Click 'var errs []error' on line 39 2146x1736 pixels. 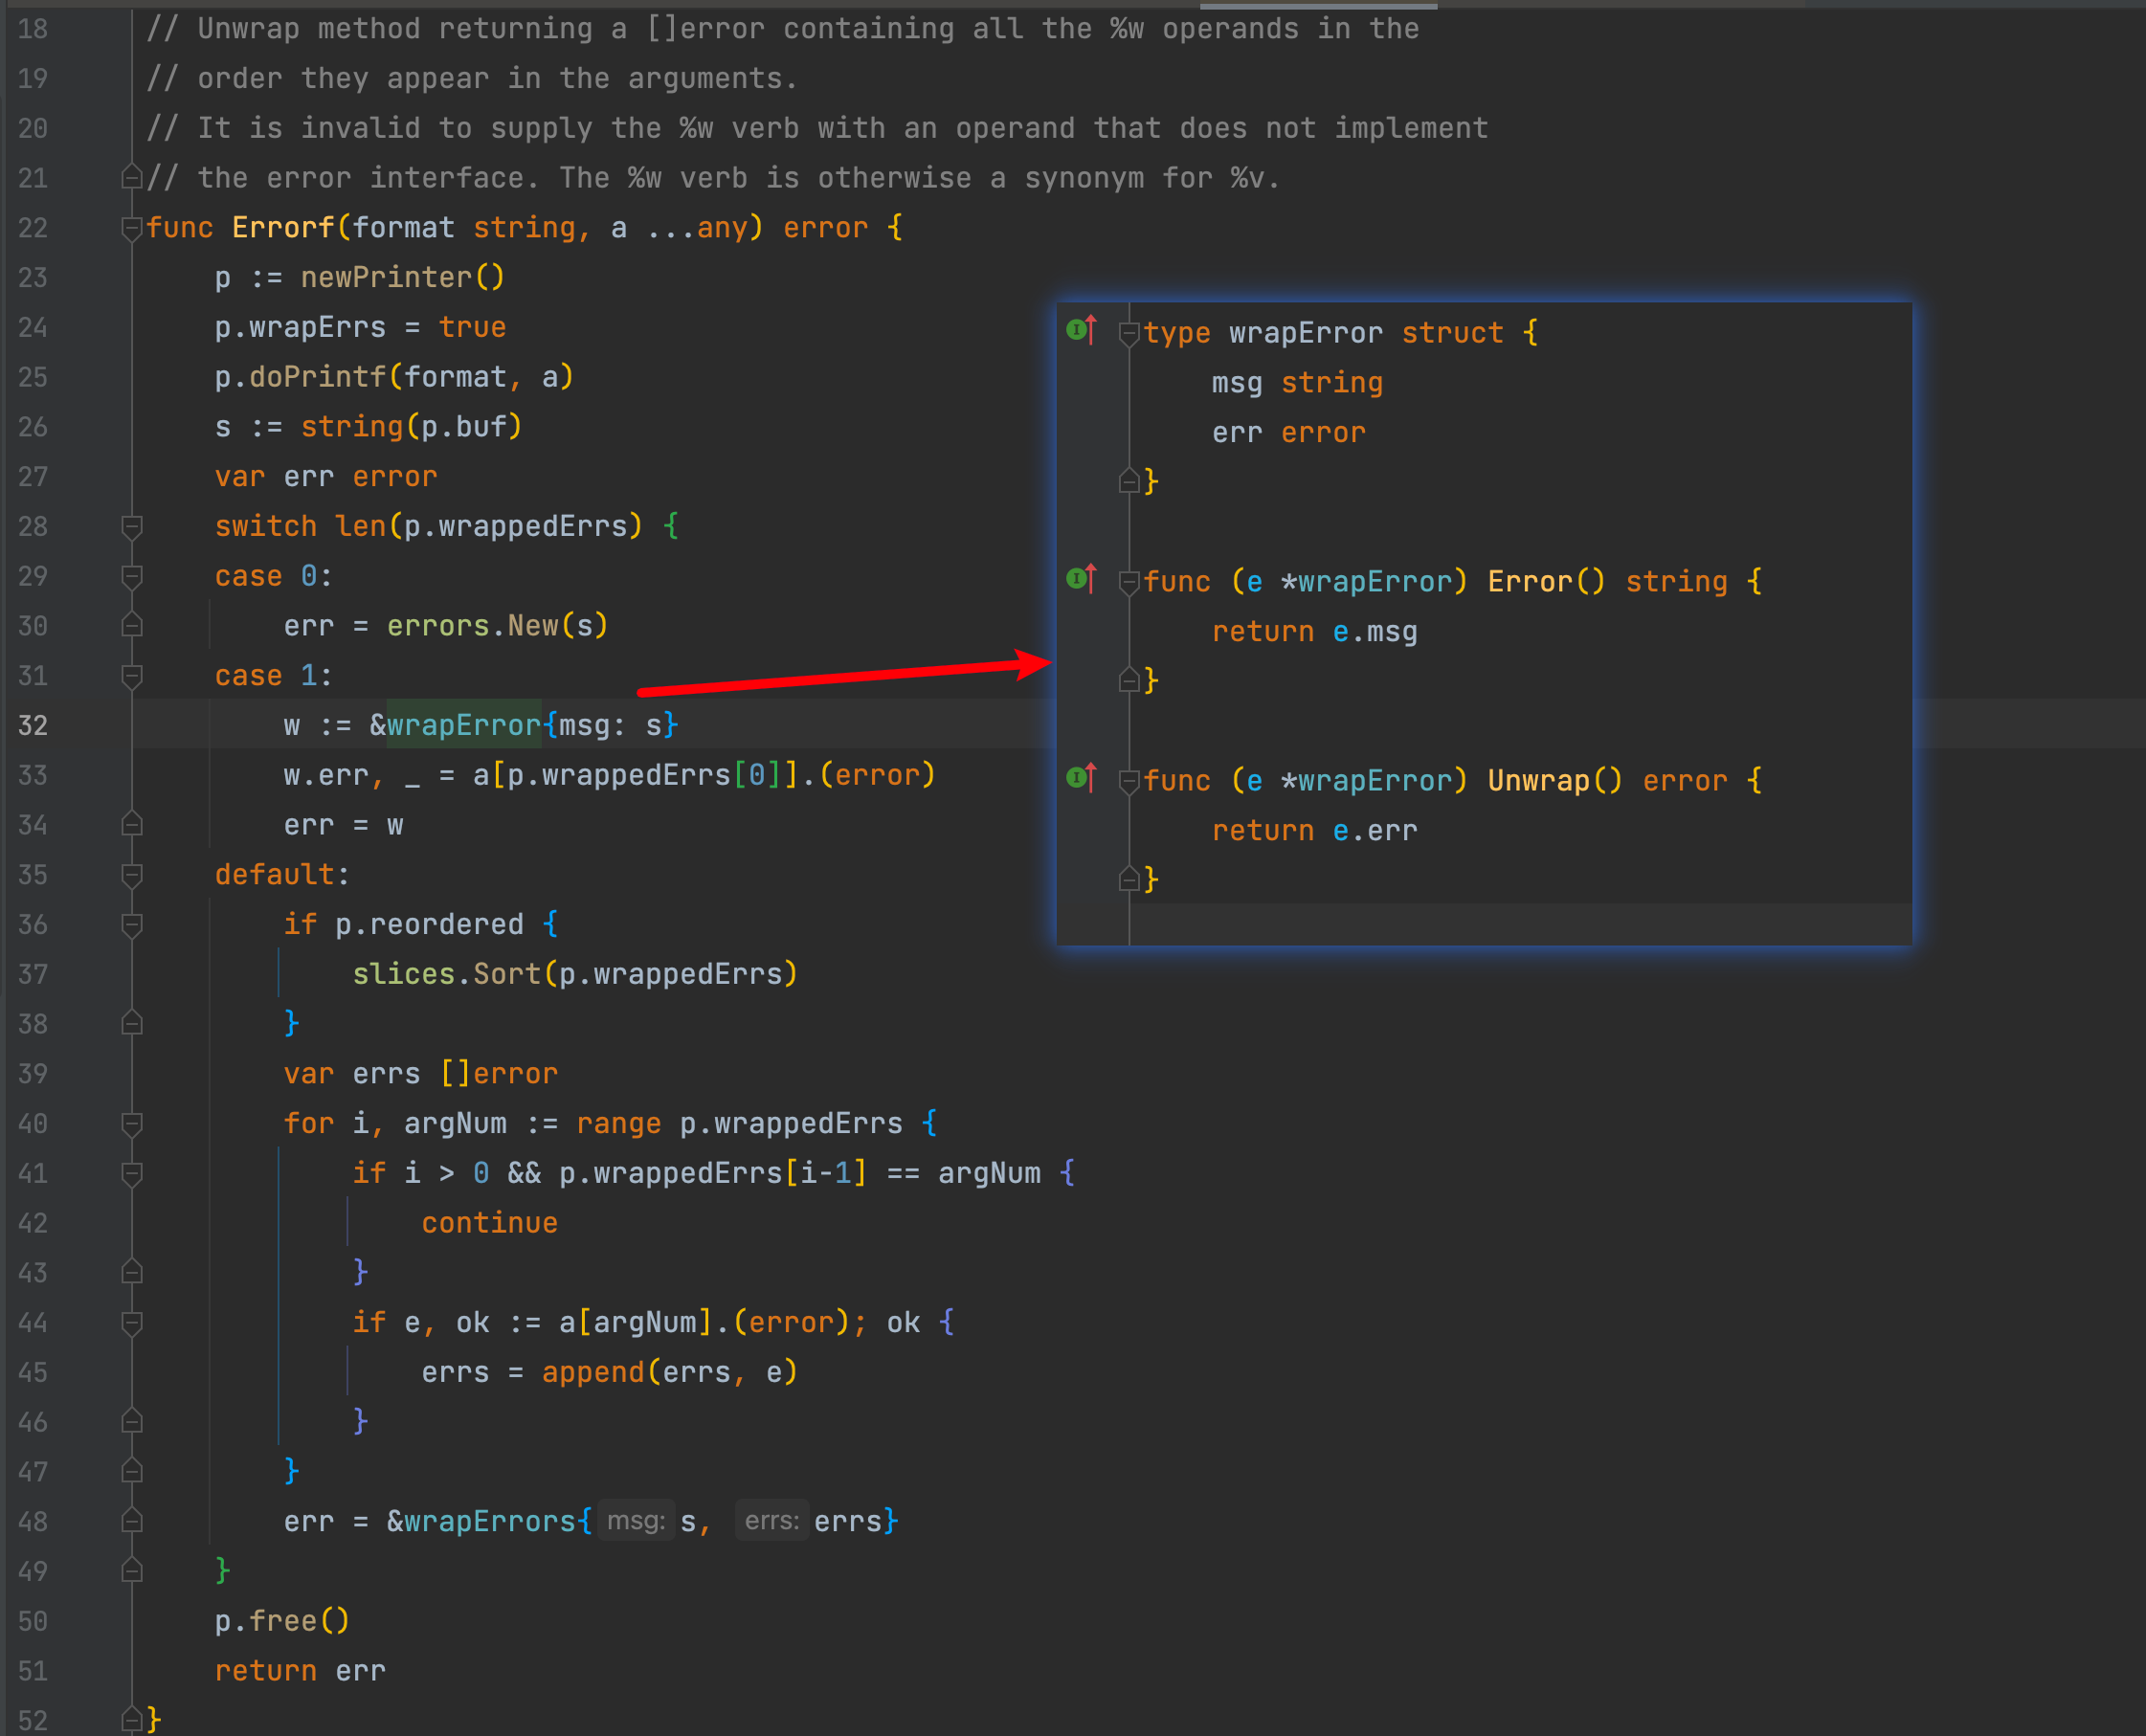[420, 1074]
